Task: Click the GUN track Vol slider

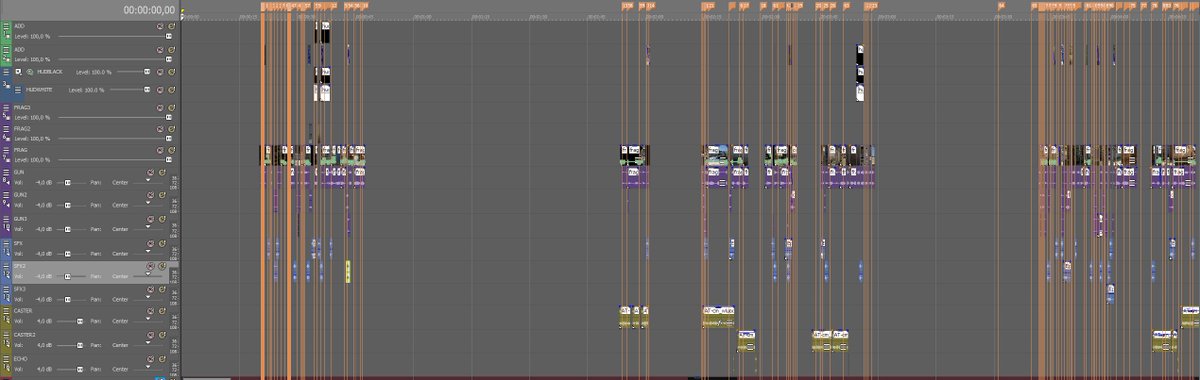Action: tap(71, 182)
